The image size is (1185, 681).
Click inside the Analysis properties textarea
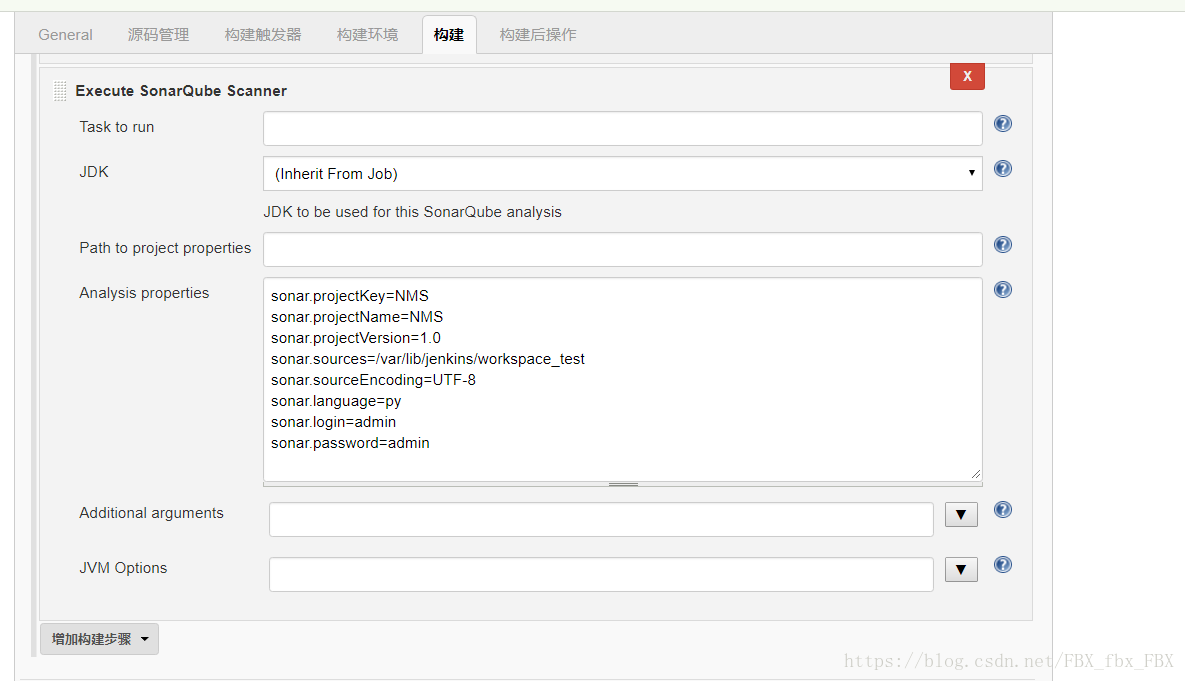point(623,379)
